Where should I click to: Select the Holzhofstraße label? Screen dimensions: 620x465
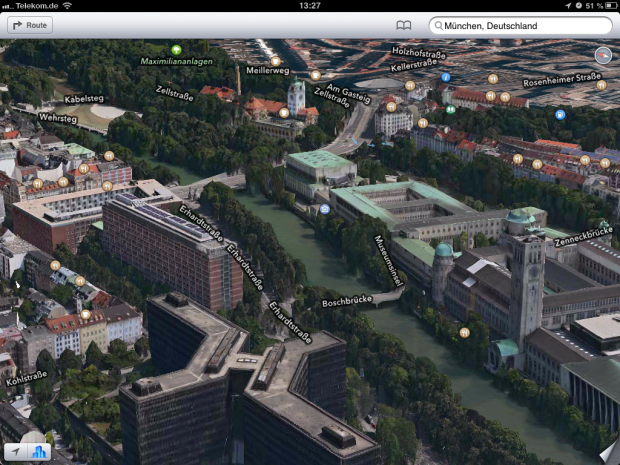[x=418, y=53]
